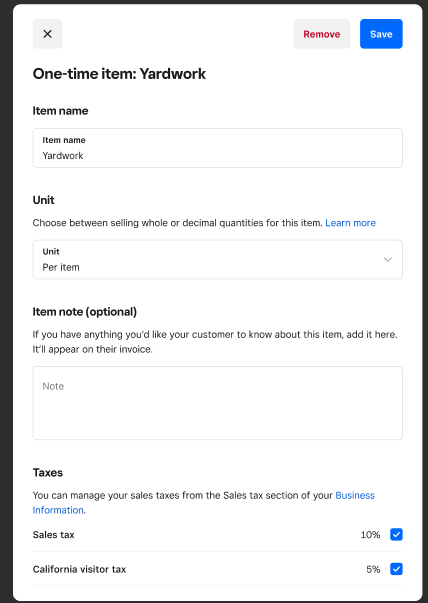Image resolution: width=428 pixels, height=603 pixels.
Task: Click the word Information in the link
Action: 59,510
